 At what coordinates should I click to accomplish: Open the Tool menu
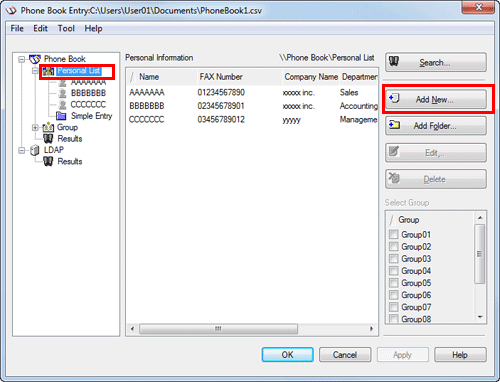click(x=66, y=29)
